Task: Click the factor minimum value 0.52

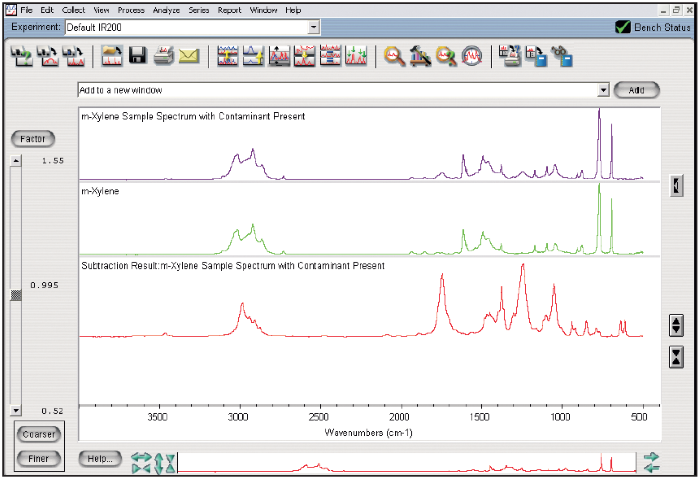Action: click(x=52, y=411)
